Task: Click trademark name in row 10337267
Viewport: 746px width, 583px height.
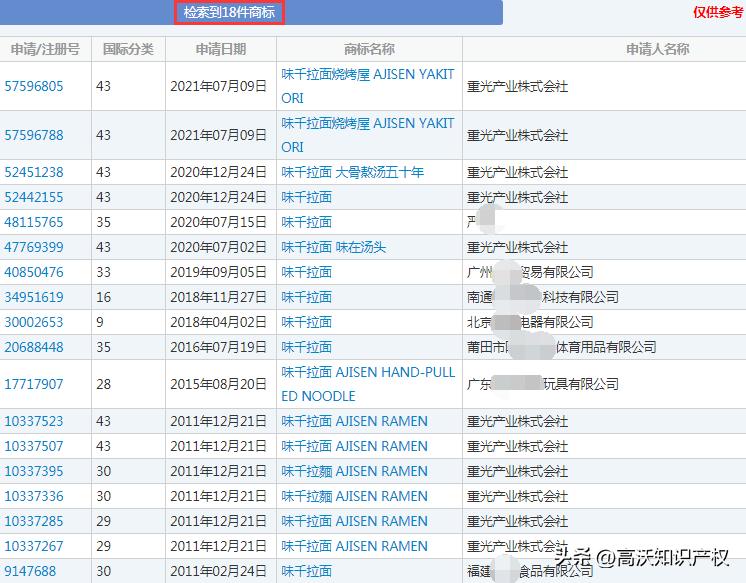Action: tap(354, 546)
